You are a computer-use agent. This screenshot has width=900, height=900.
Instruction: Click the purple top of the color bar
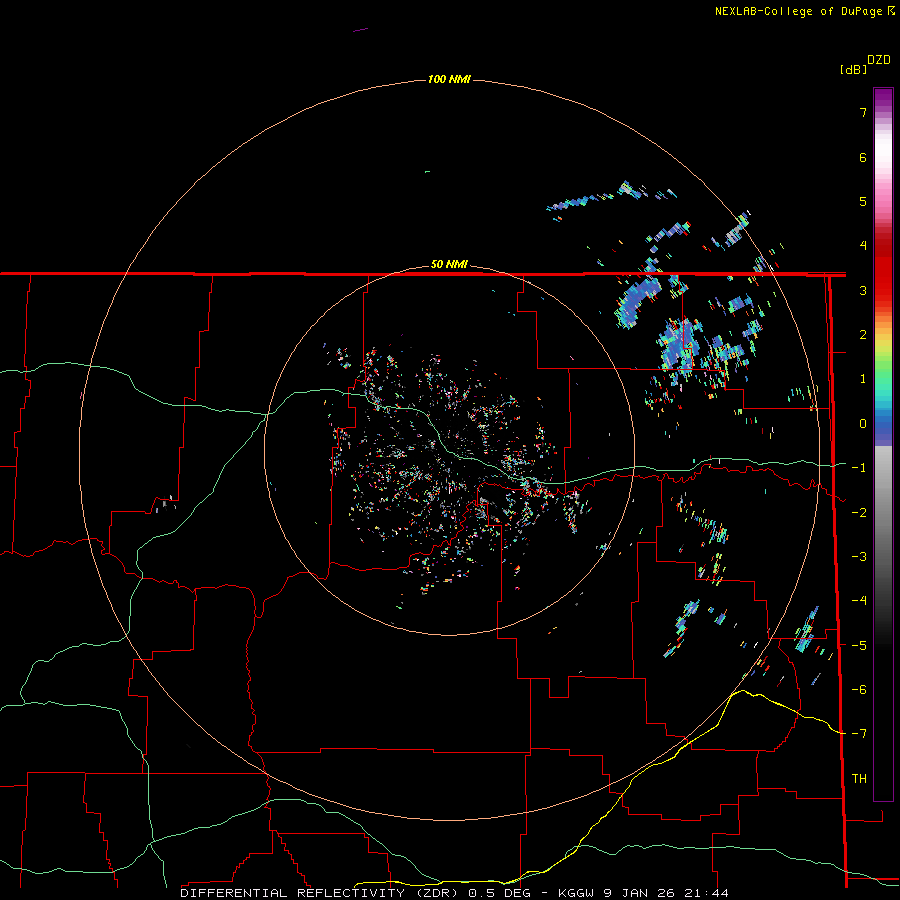point(883,99)
